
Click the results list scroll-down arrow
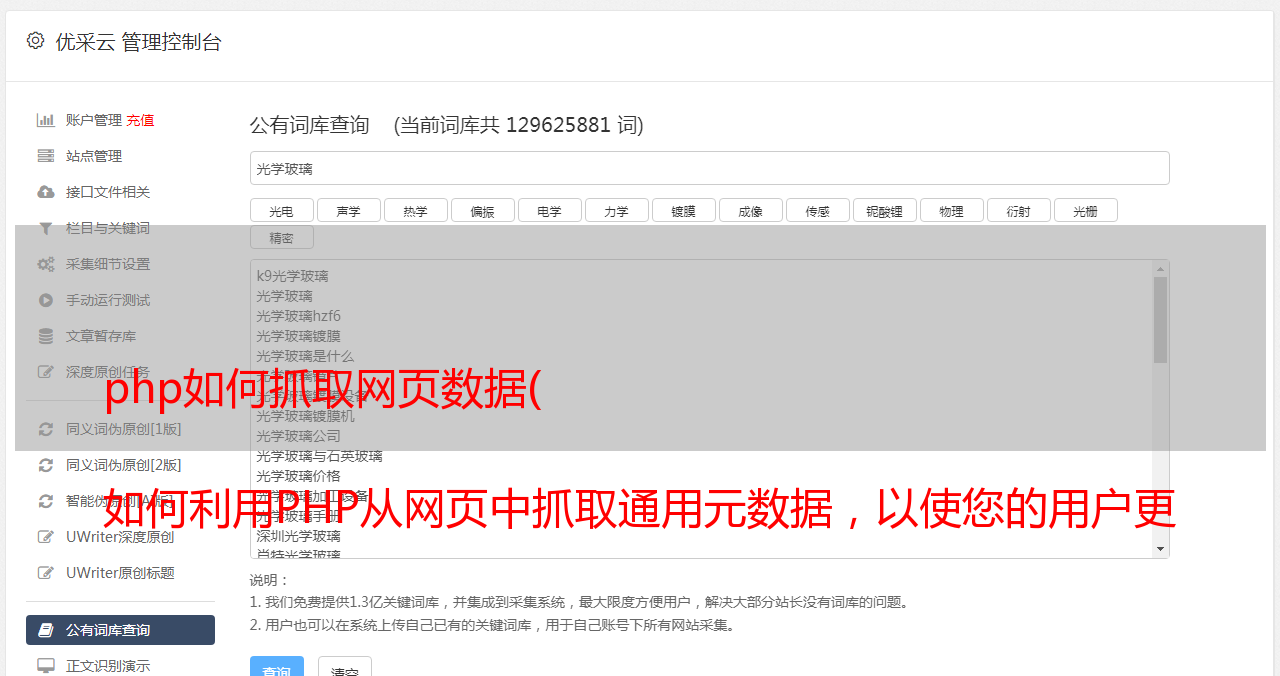click(x=1160, y=549)
